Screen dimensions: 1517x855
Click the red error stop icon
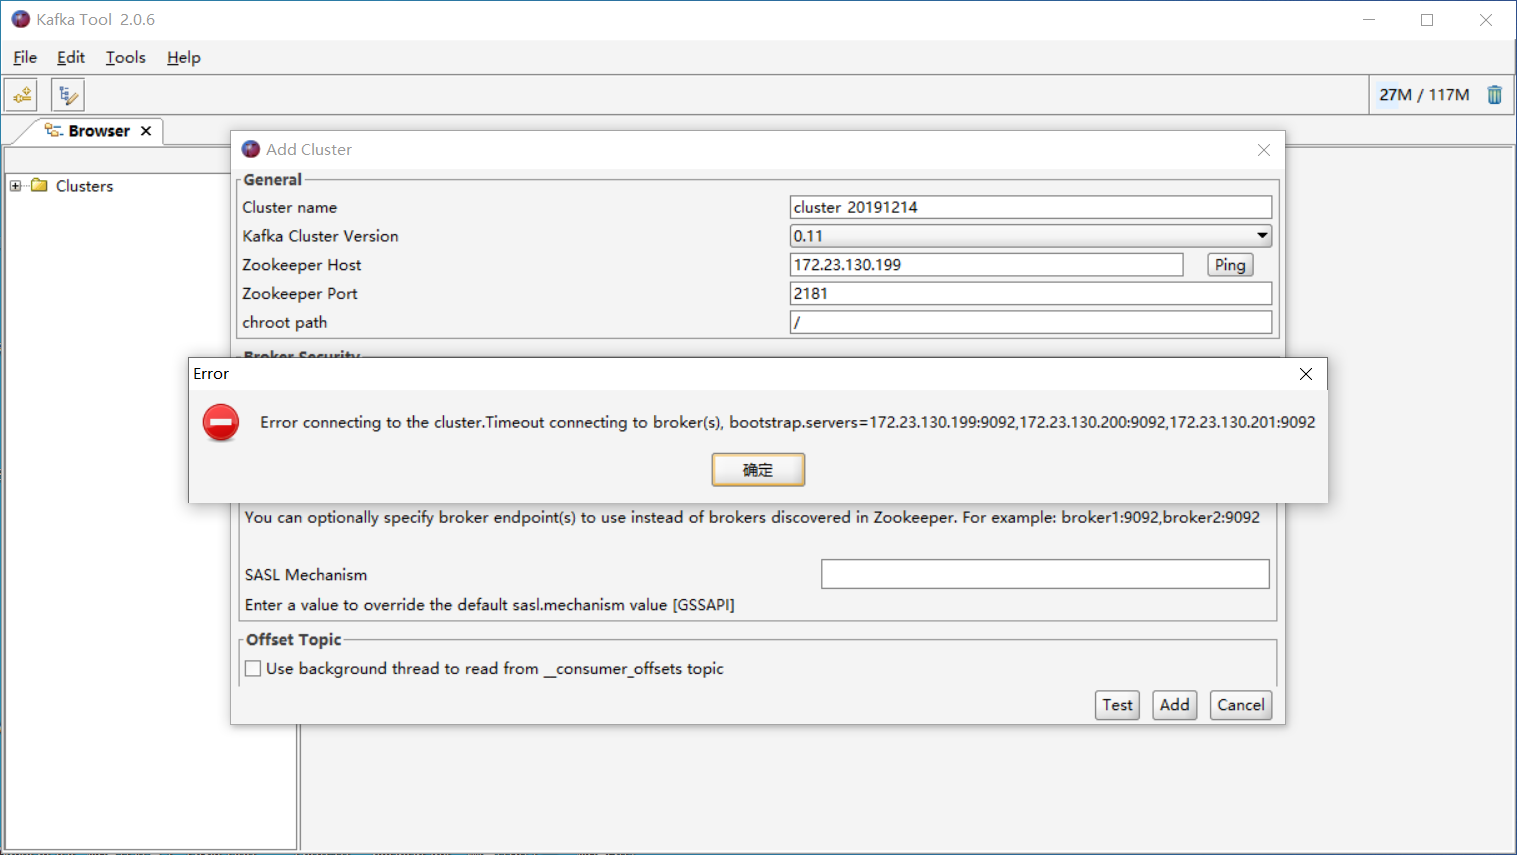221,422
